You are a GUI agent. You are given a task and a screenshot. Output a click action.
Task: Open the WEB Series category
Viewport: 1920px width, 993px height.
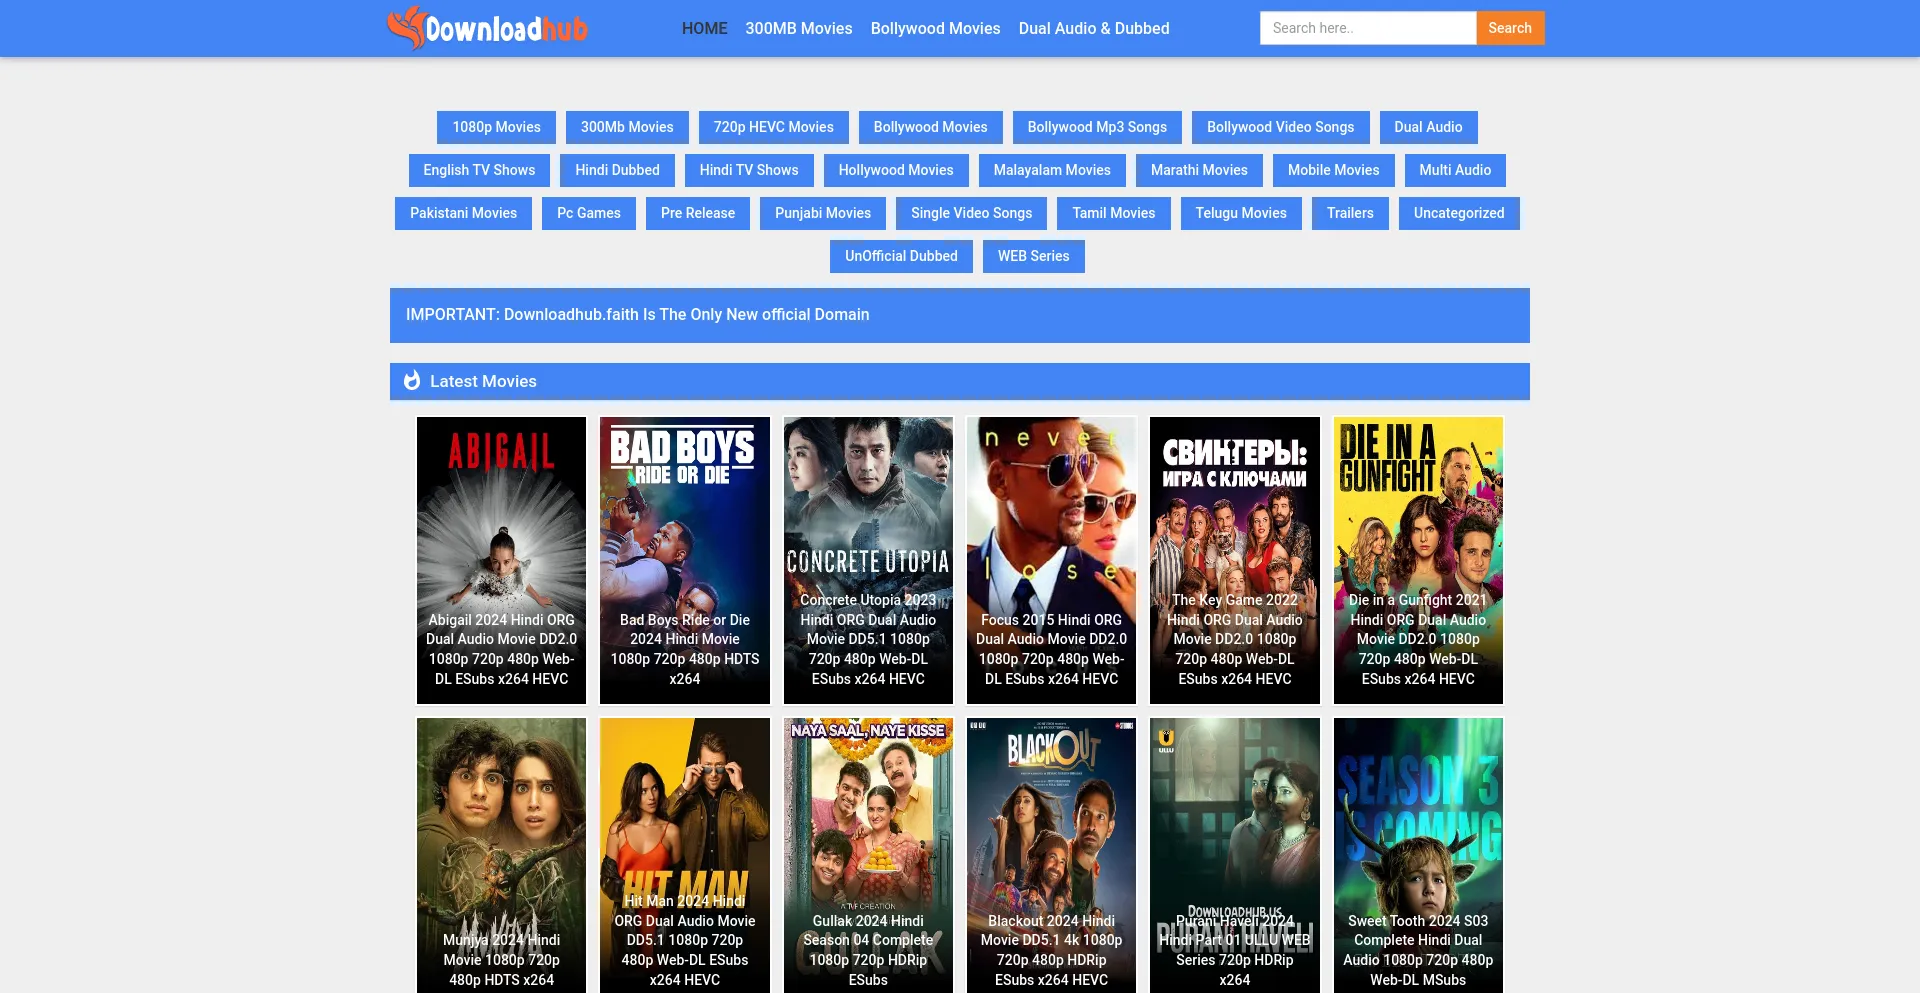coord(1033,256)
